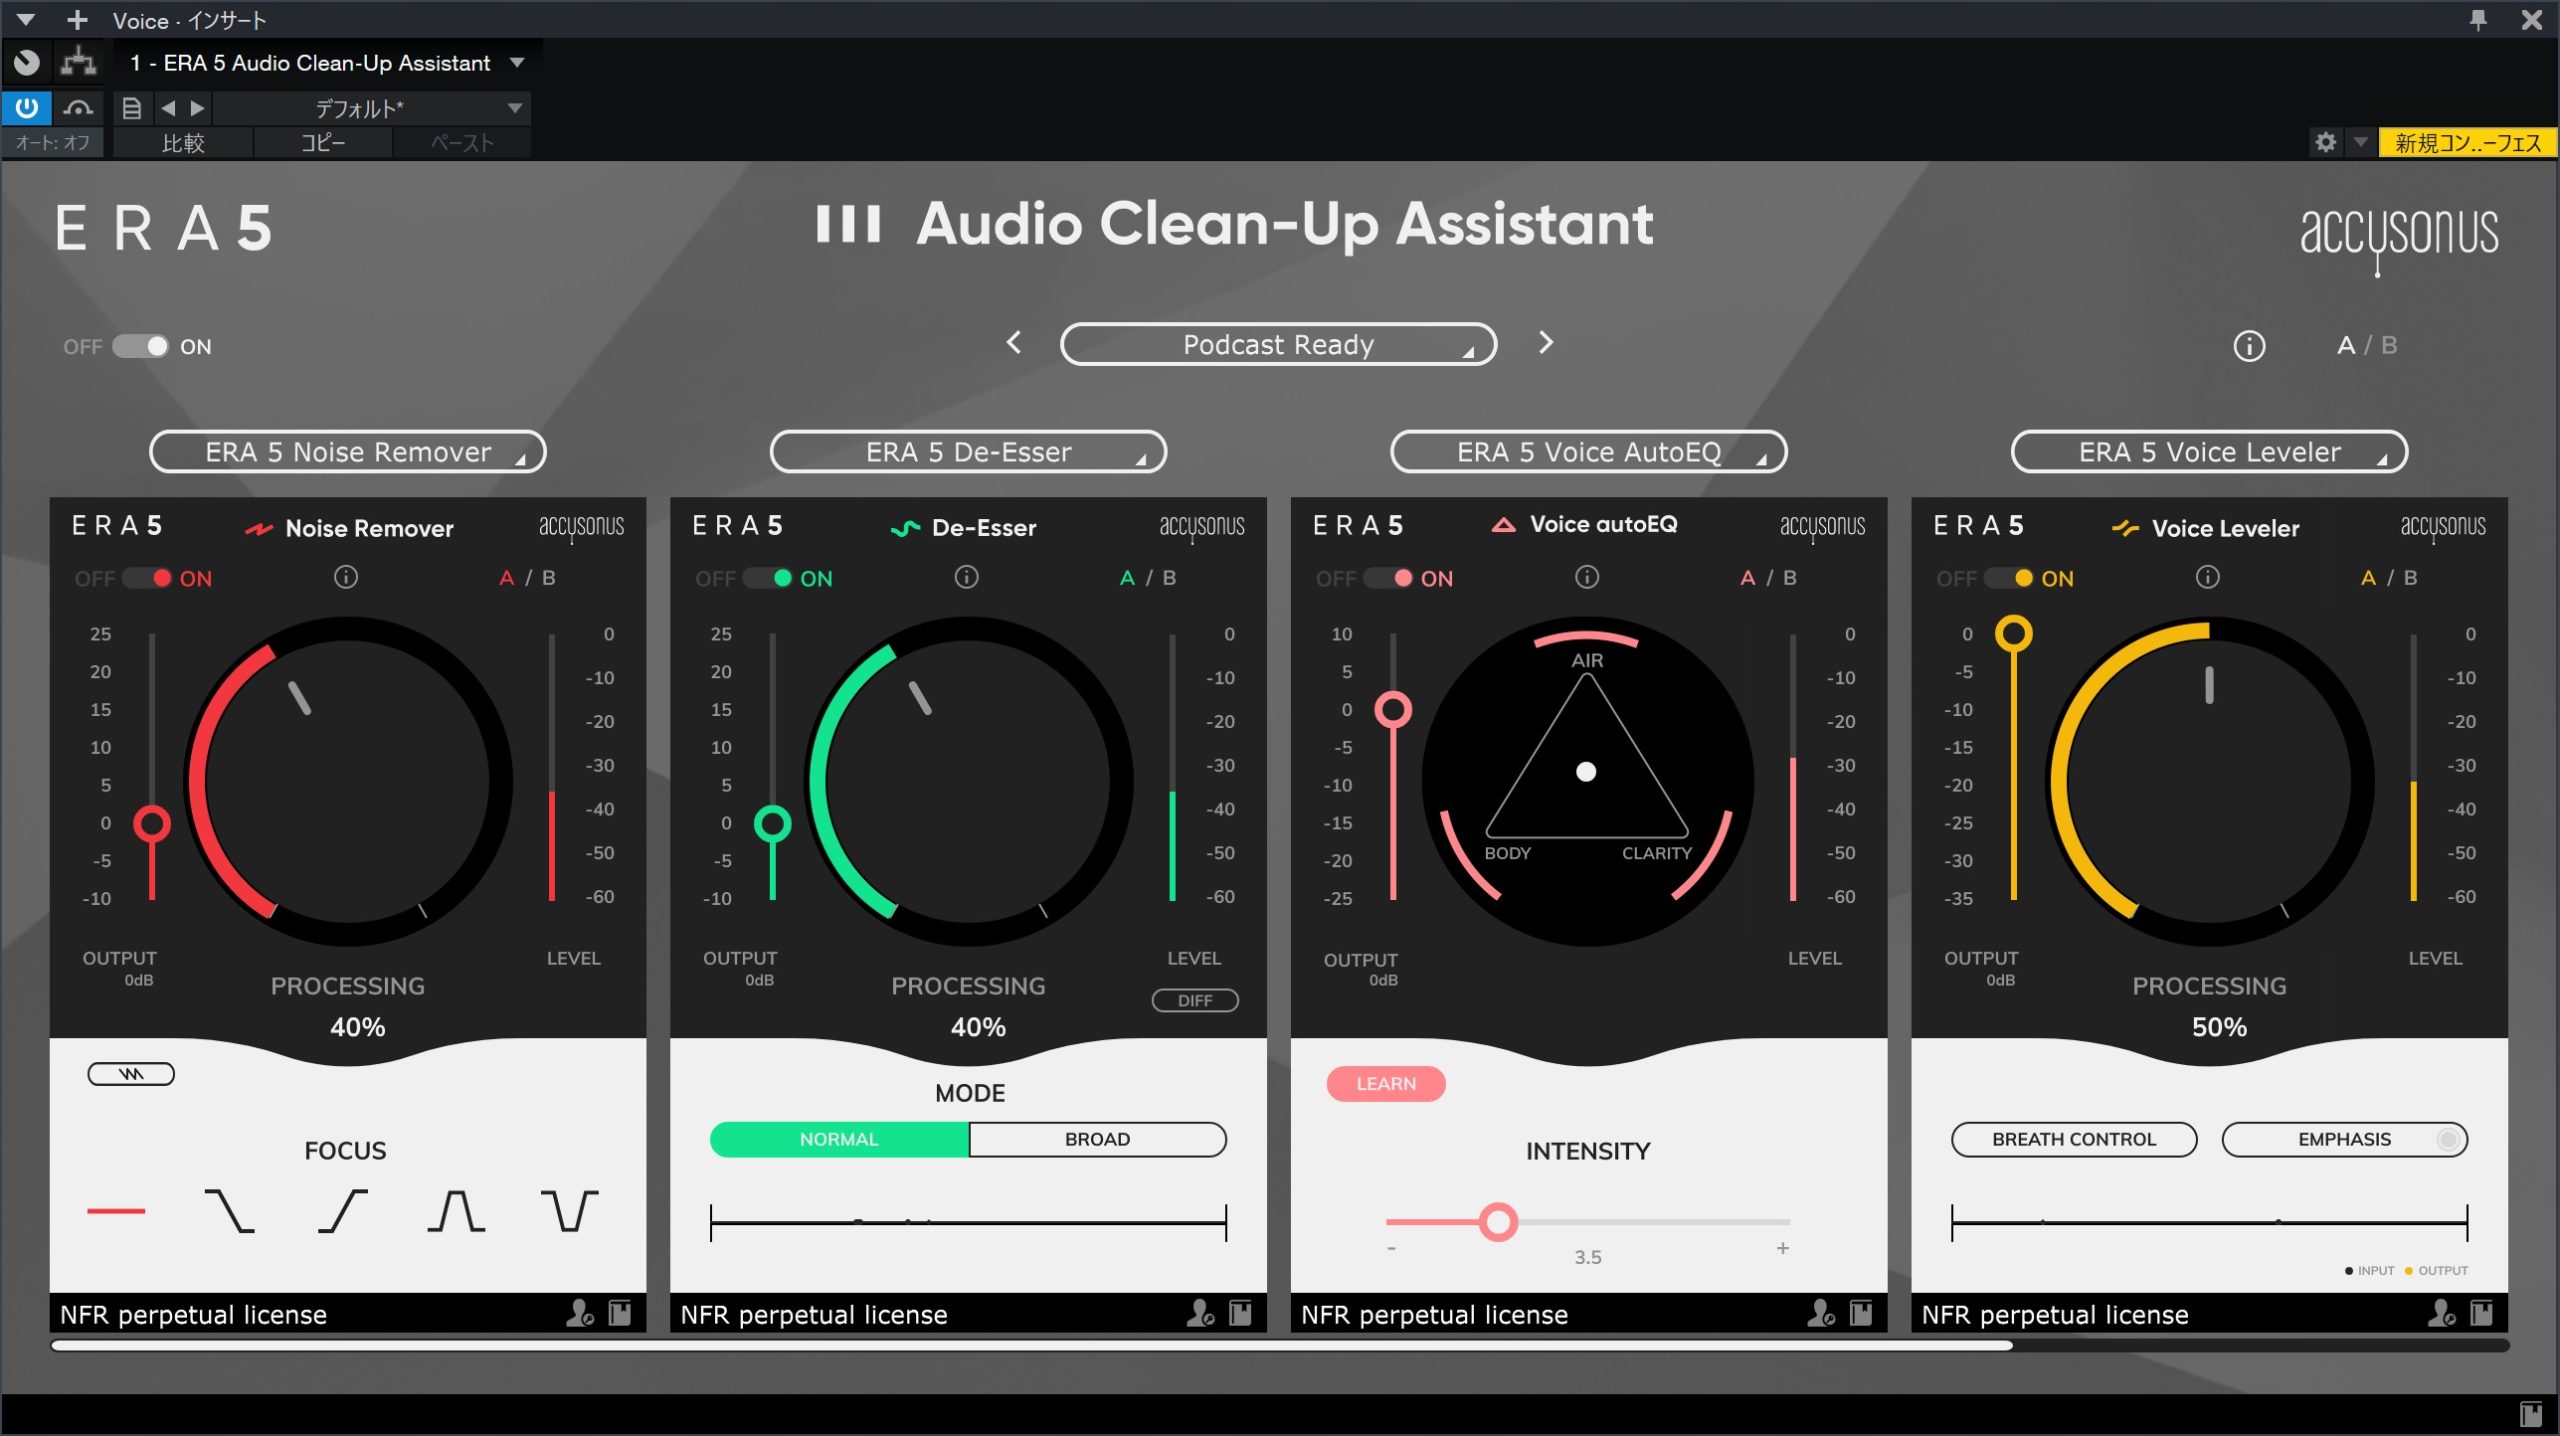The width and height of the screenshot is (2560, 1436).
Task: Open Voice Leveler user account icon
Action: (x=2441, y=1313)
